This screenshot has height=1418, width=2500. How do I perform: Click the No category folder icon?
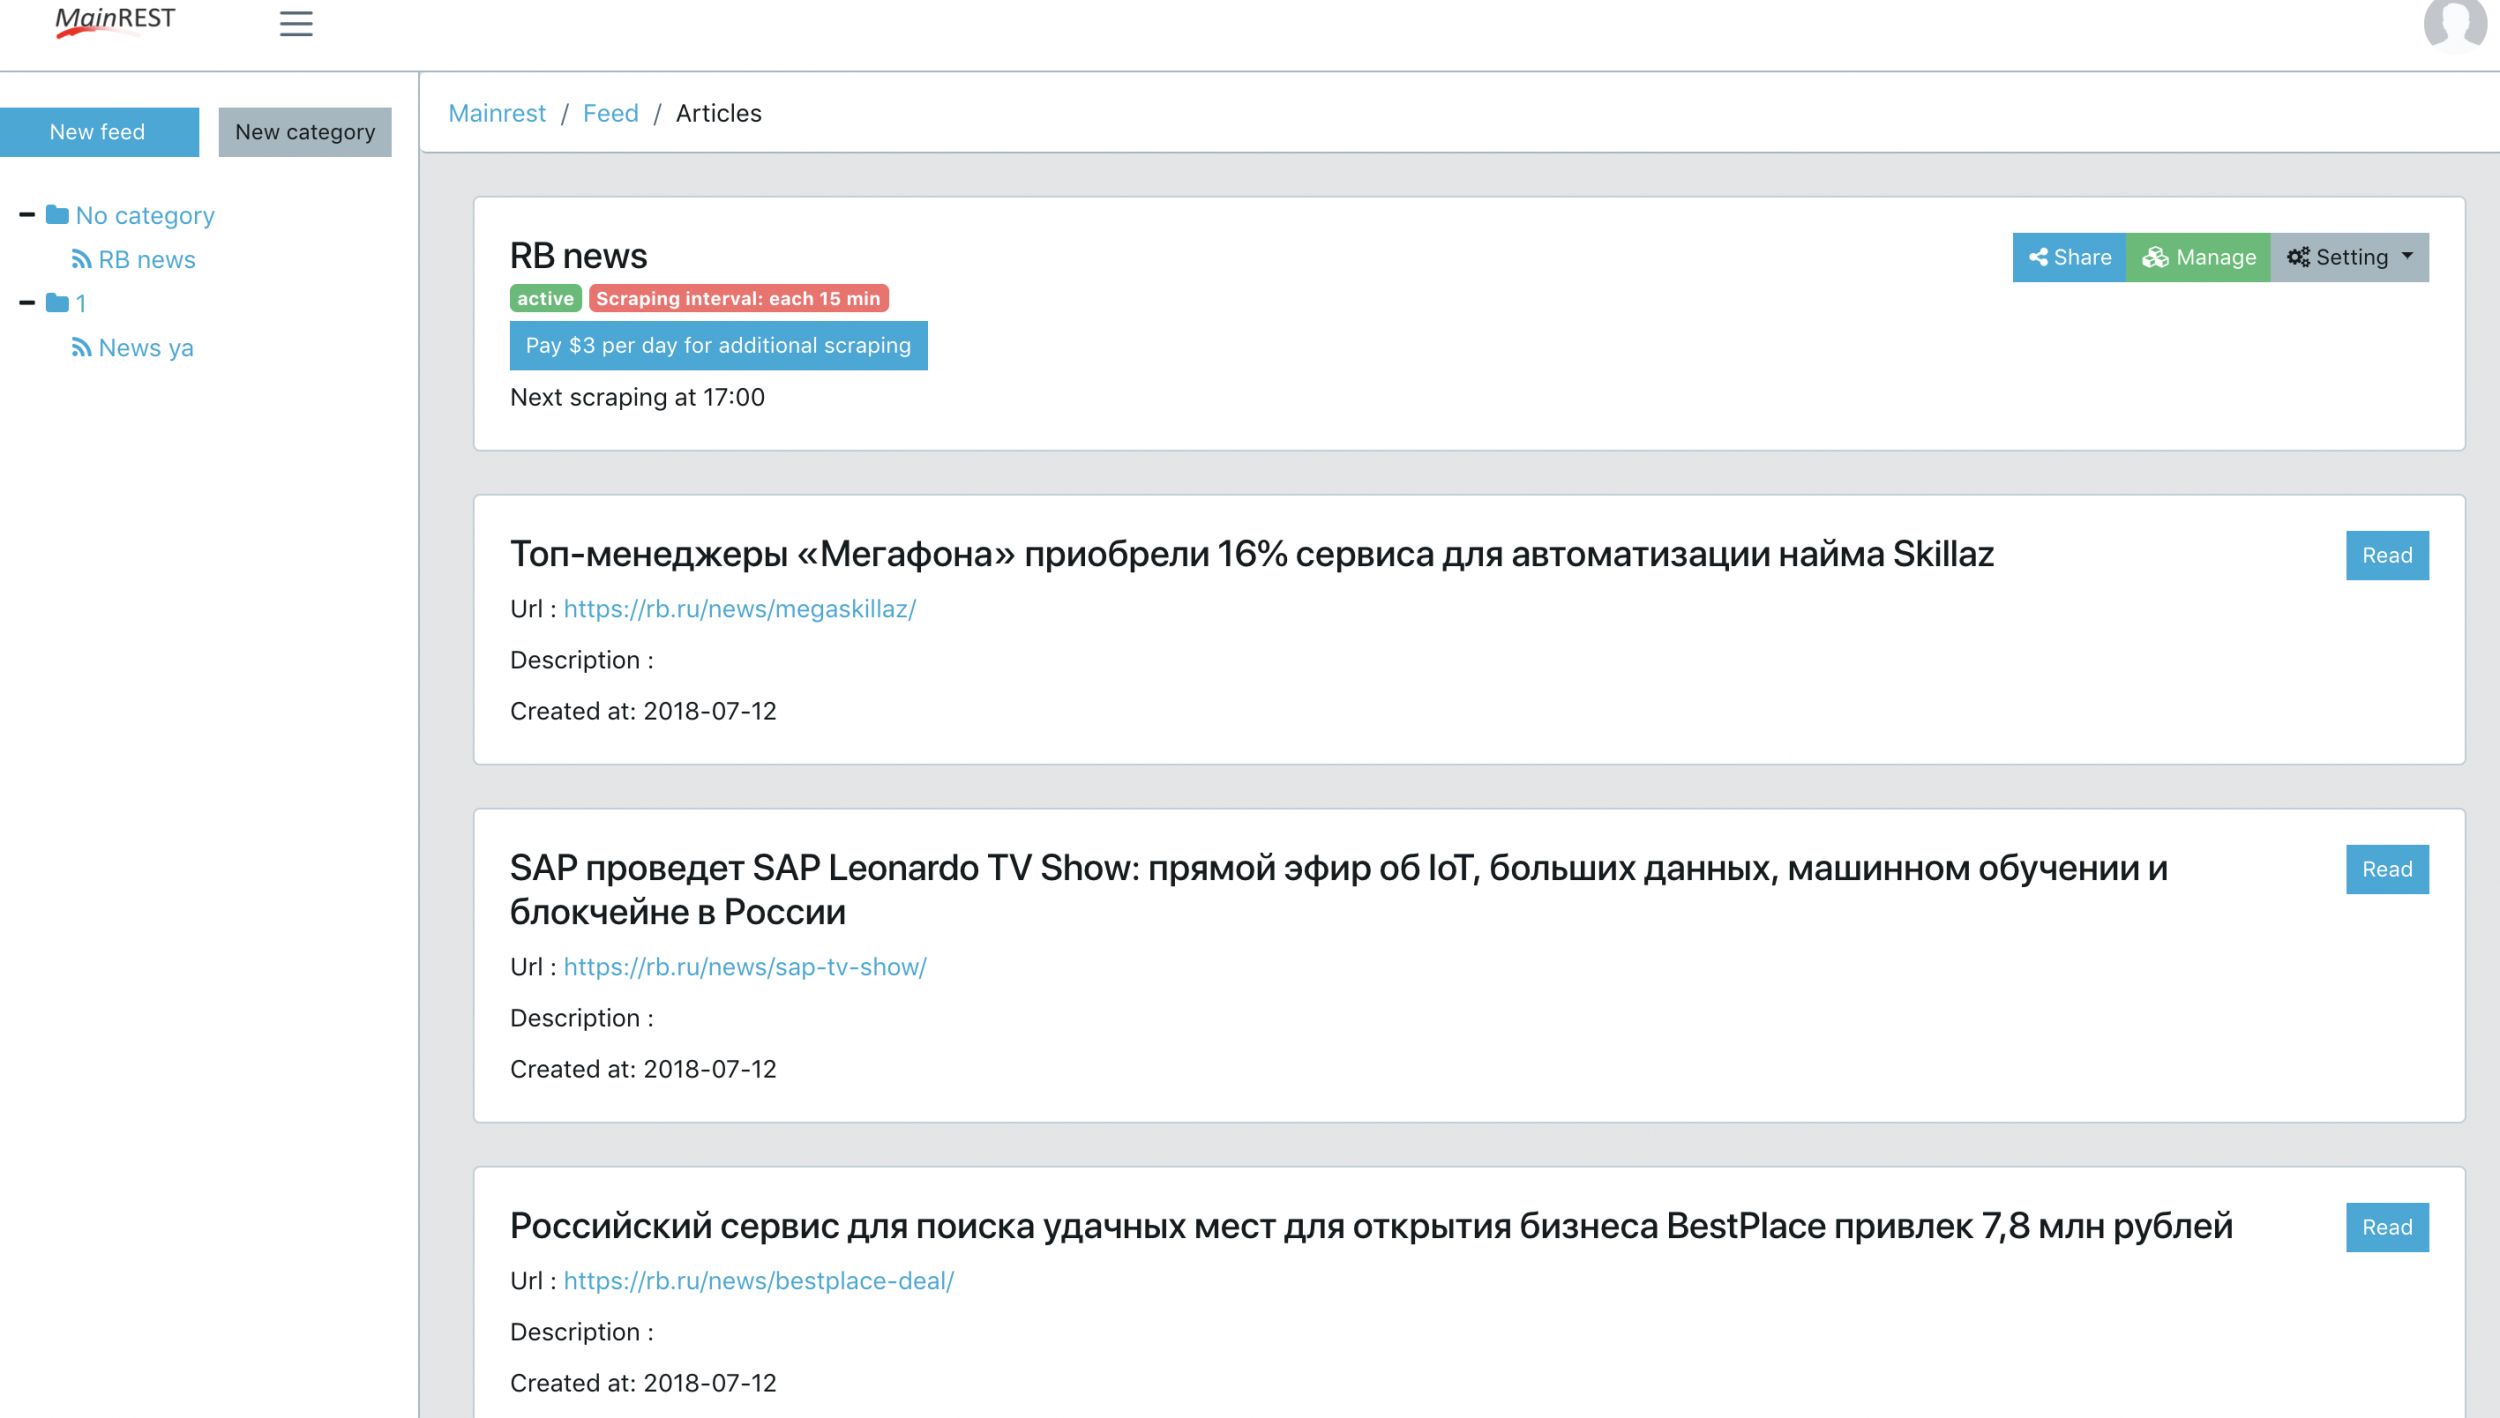58,215
